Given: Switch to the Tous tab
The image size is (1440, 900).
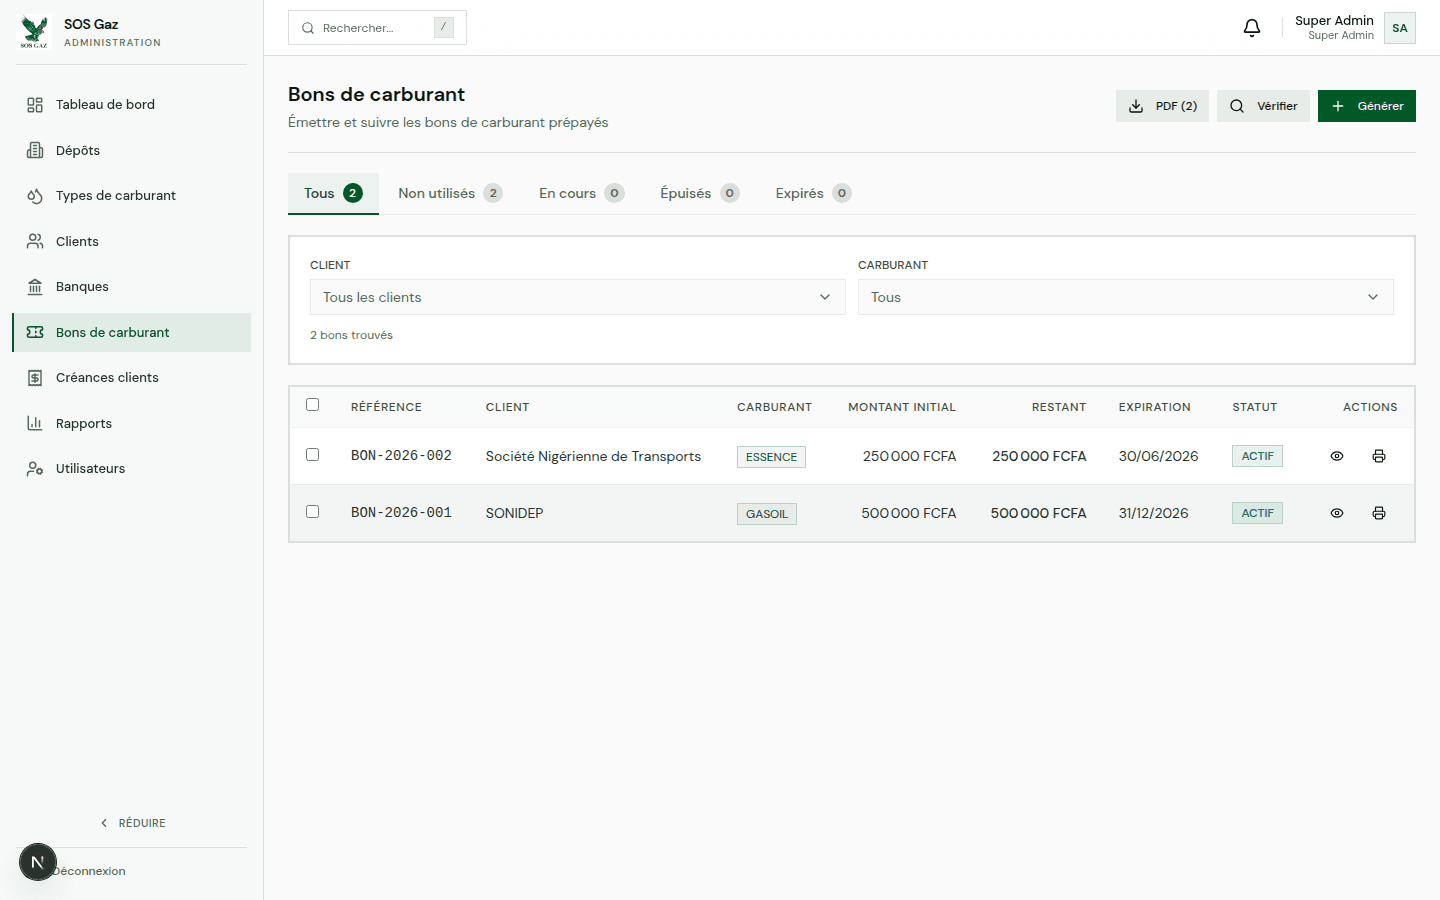Looking at the screenshot, I should pyautogui.click(x=333, y=193).
